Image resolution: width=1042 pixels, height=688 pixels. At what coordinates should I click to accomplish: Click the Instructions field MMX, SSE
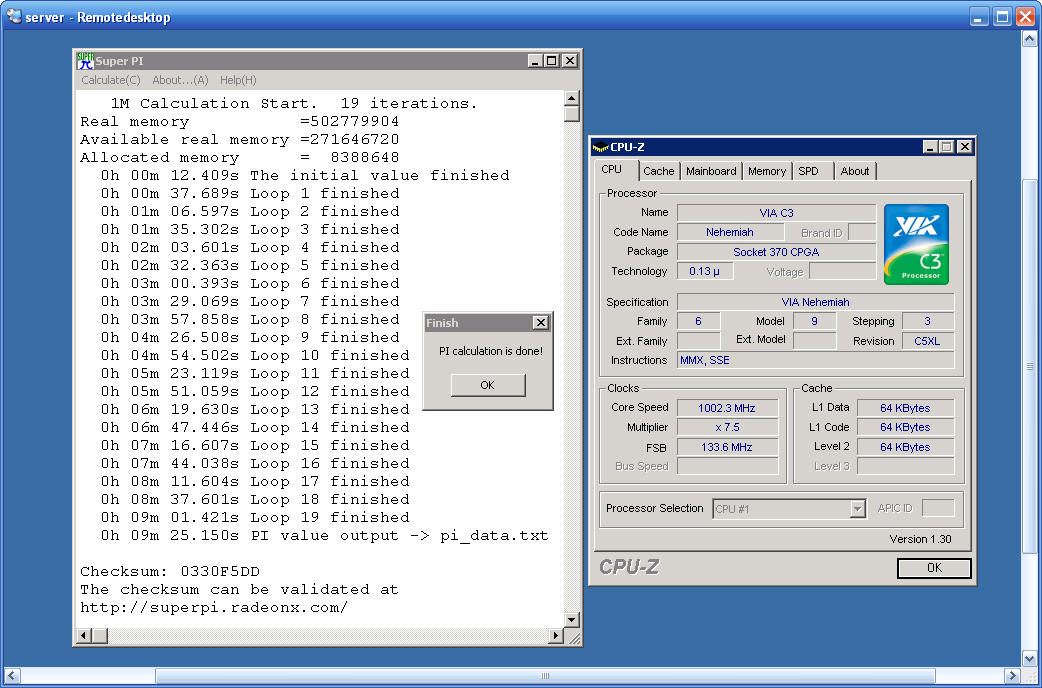coord(815,360)
